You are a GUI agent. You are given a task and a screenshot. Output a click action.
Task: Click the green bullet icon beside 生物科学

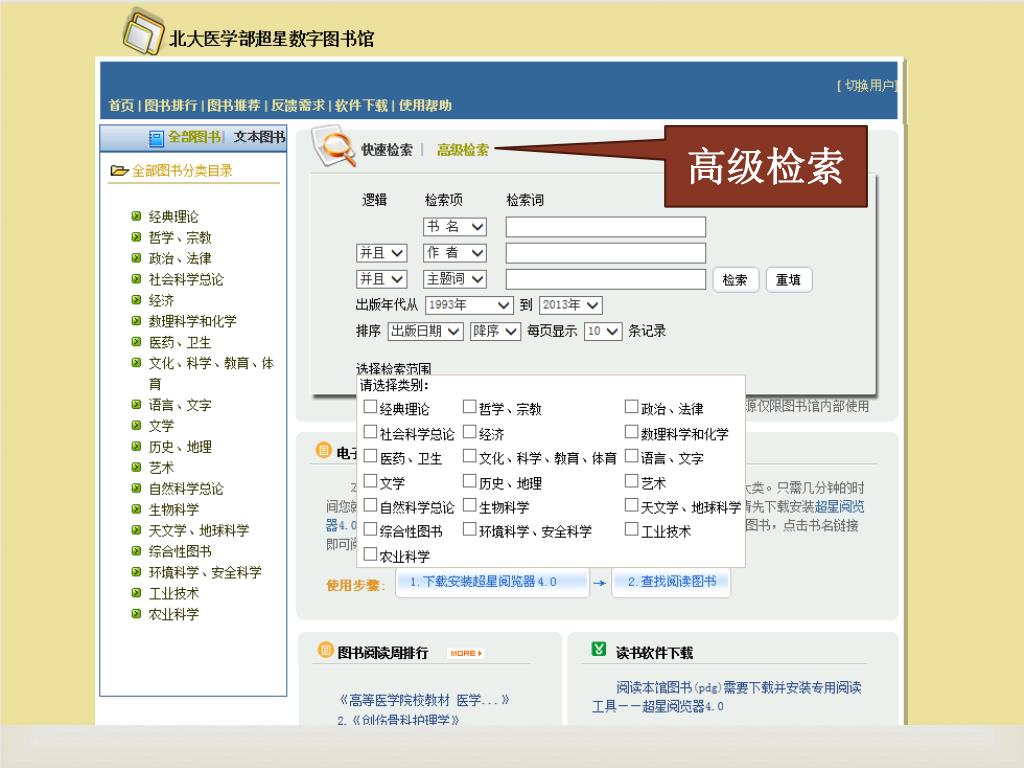[x=136, y=509]
